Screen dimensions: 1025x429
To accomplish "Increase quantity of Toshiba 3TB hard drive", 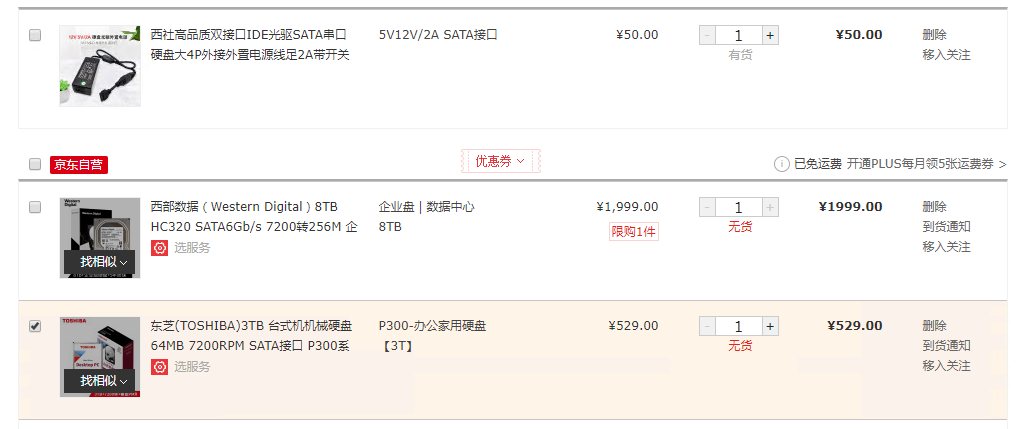I will coord(770,326).
